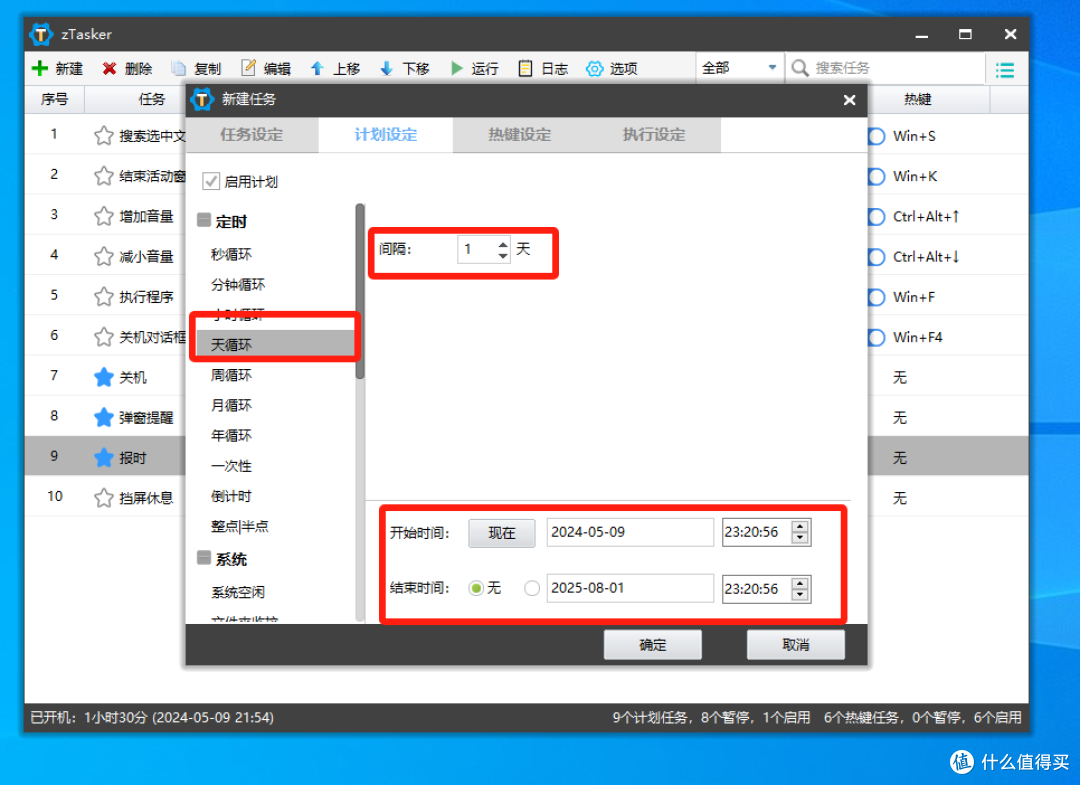Screen dimensions: 1080x785
Task: Close the 新建任务 dialog
Action: tap(849, 101)
